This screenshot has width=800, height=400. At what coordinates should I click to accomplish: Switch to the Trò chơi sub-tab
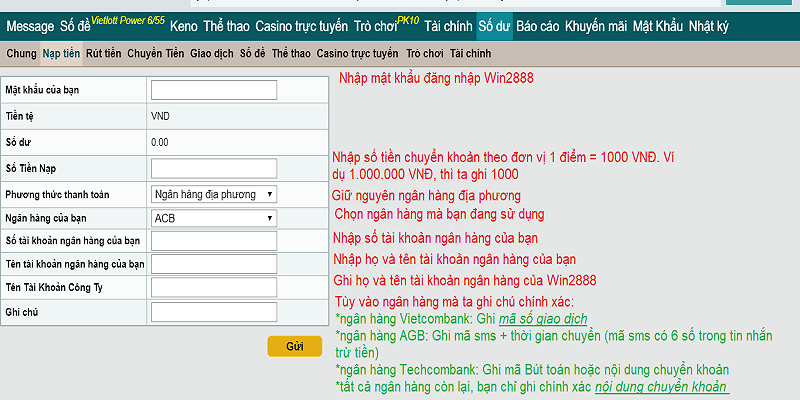[425, 54]
